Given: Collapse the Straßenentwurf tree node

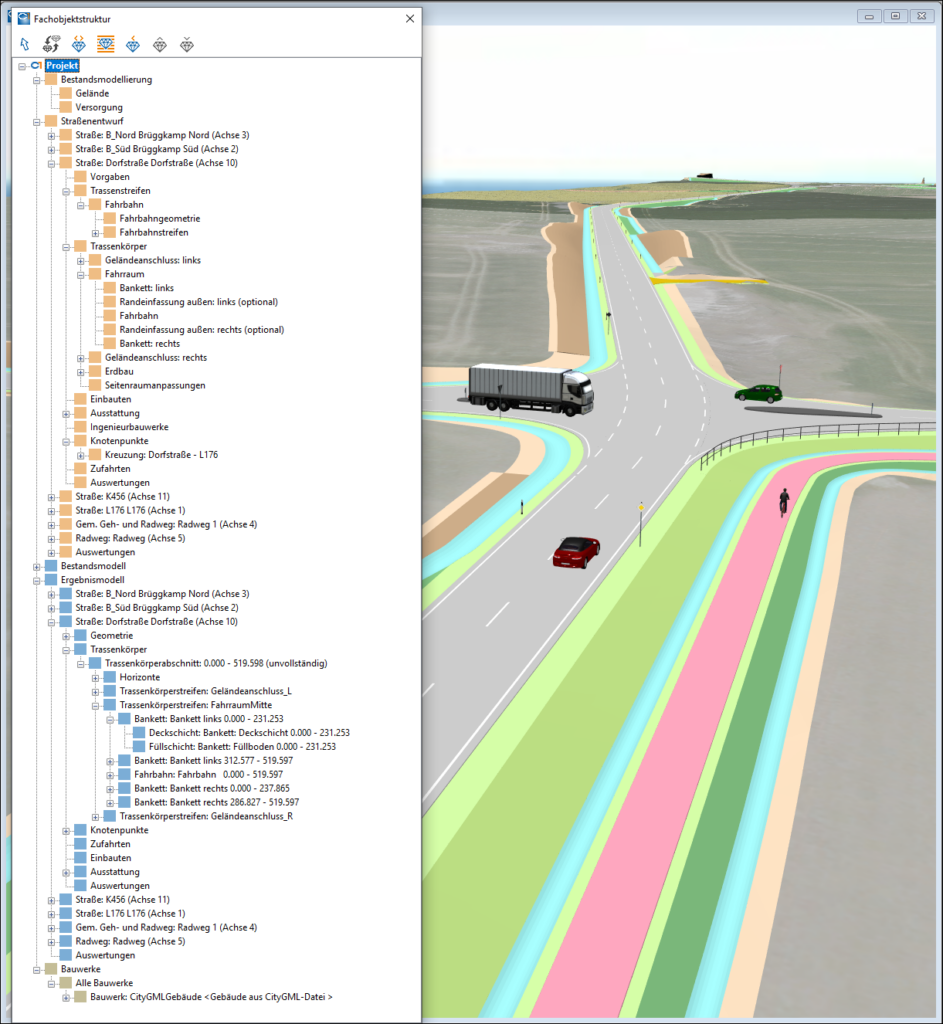Looking at the screenshot, I should click(x=37, y=121).
